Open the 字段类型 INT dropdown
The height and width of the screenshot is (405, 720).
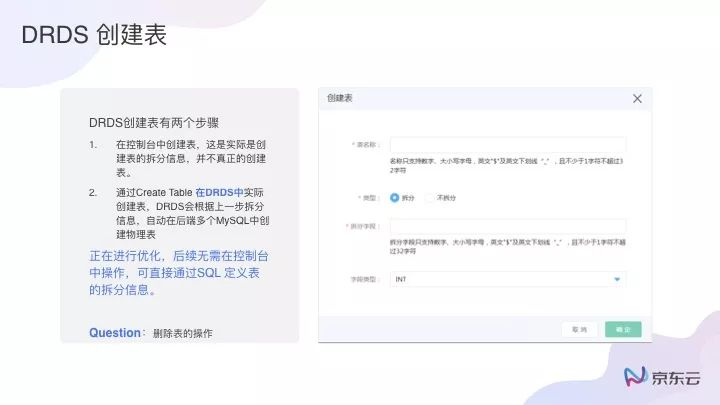coord(508,279)
